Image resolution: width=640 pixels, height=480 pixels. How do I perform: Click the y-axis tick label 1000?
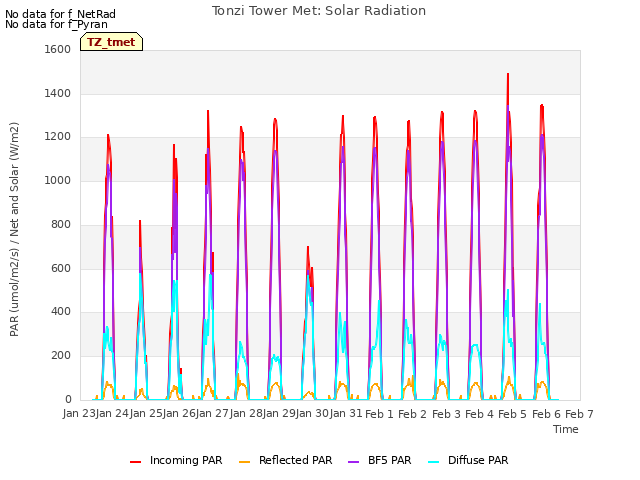point(58,180)
